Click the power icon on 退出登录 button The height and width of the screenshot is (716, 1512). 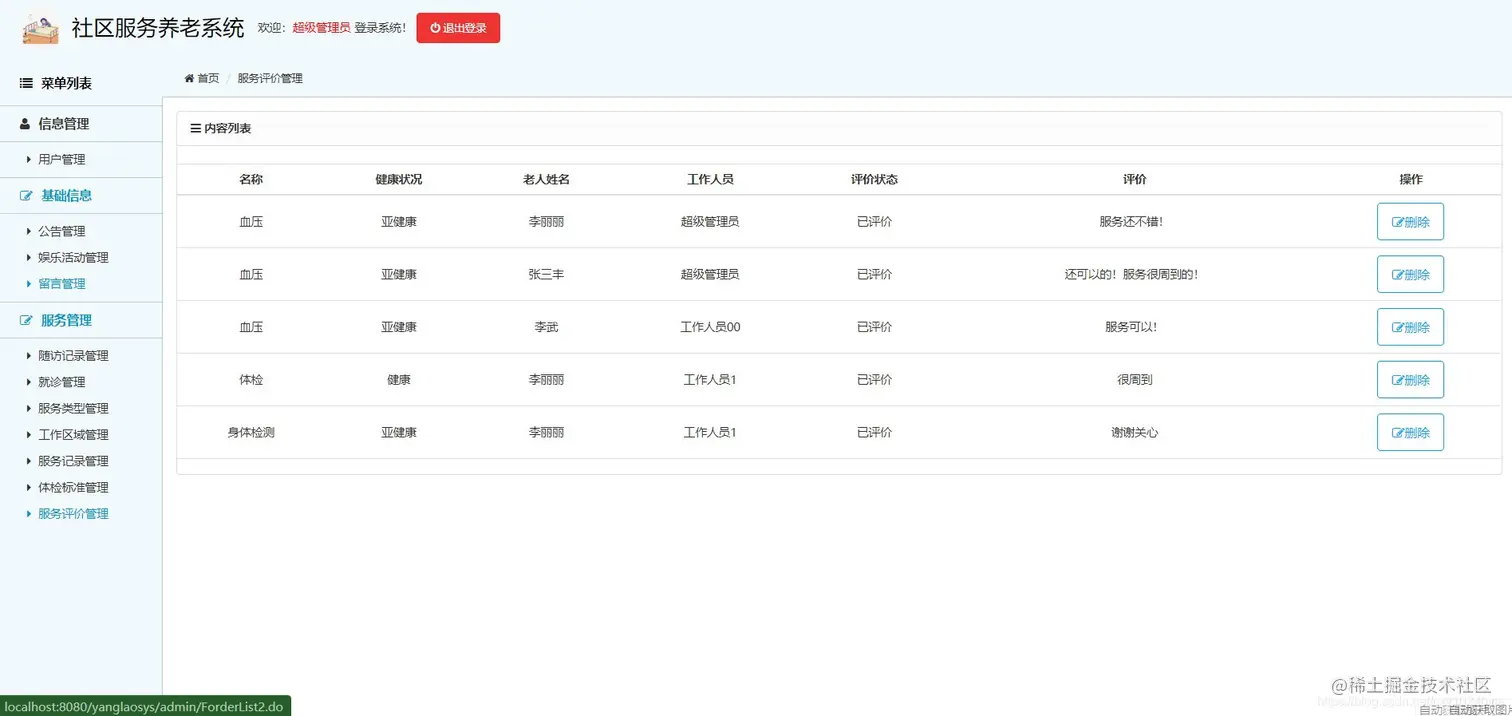[x=435, y=28]
